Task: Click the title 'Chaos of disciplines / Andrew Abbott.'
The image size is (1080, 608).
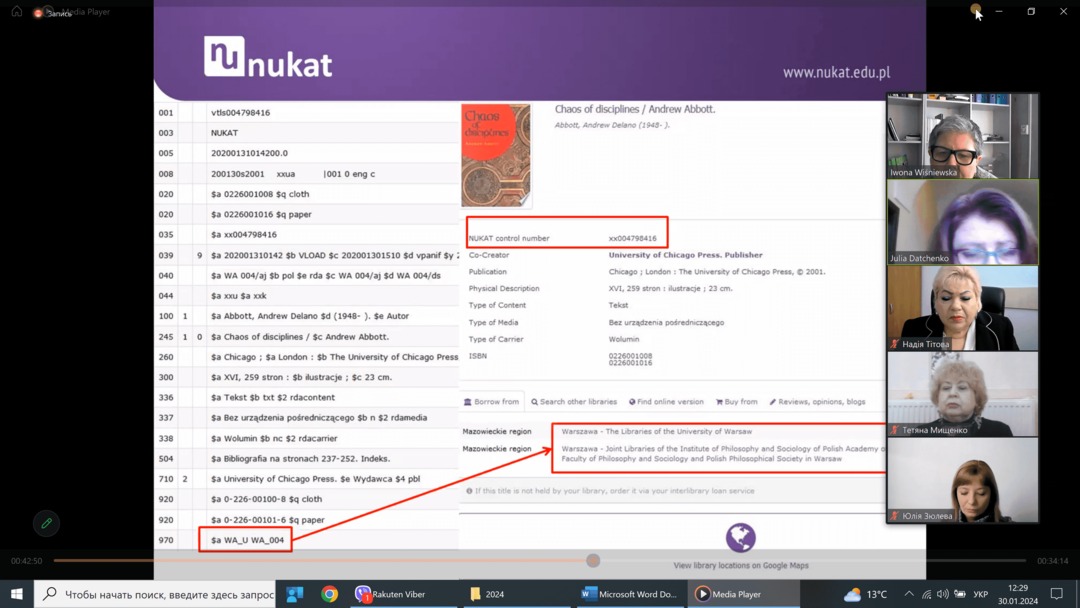Action: click(635, 109)
